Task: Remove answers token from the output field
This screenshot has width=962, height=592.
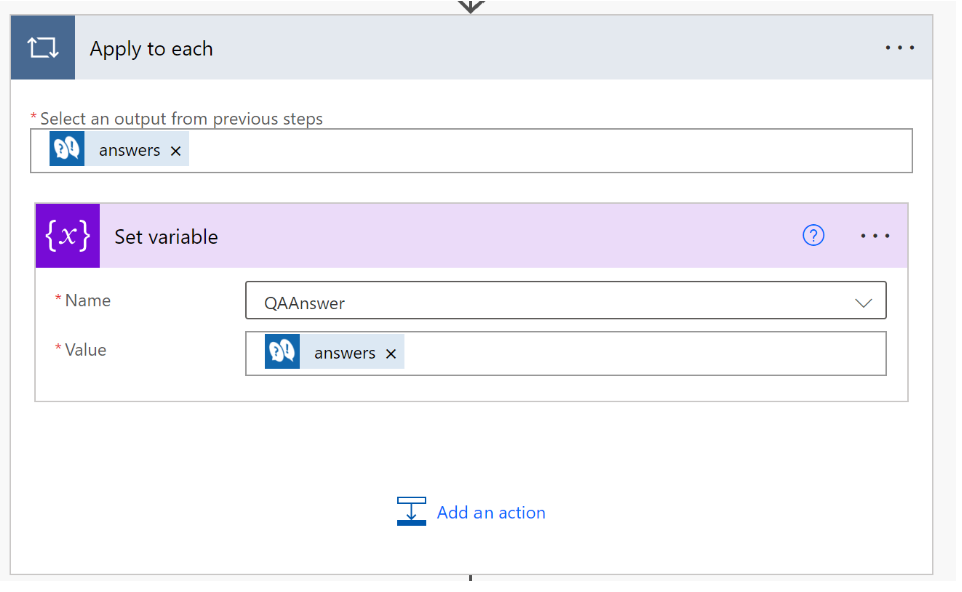Action: point(176,151)
